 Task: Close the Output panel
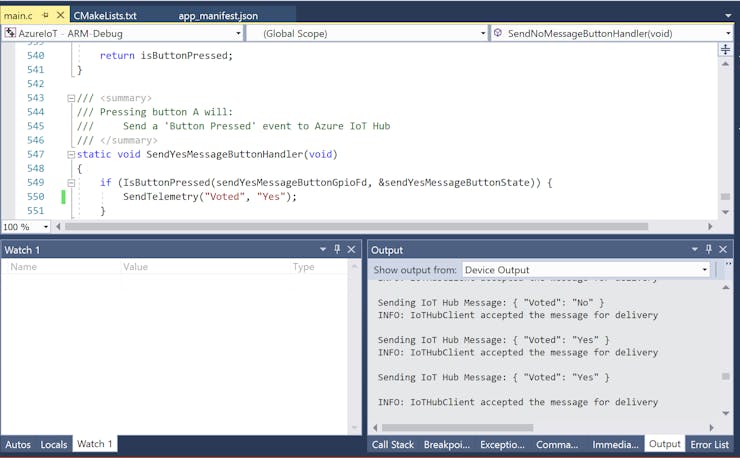(x=722, y=249)
